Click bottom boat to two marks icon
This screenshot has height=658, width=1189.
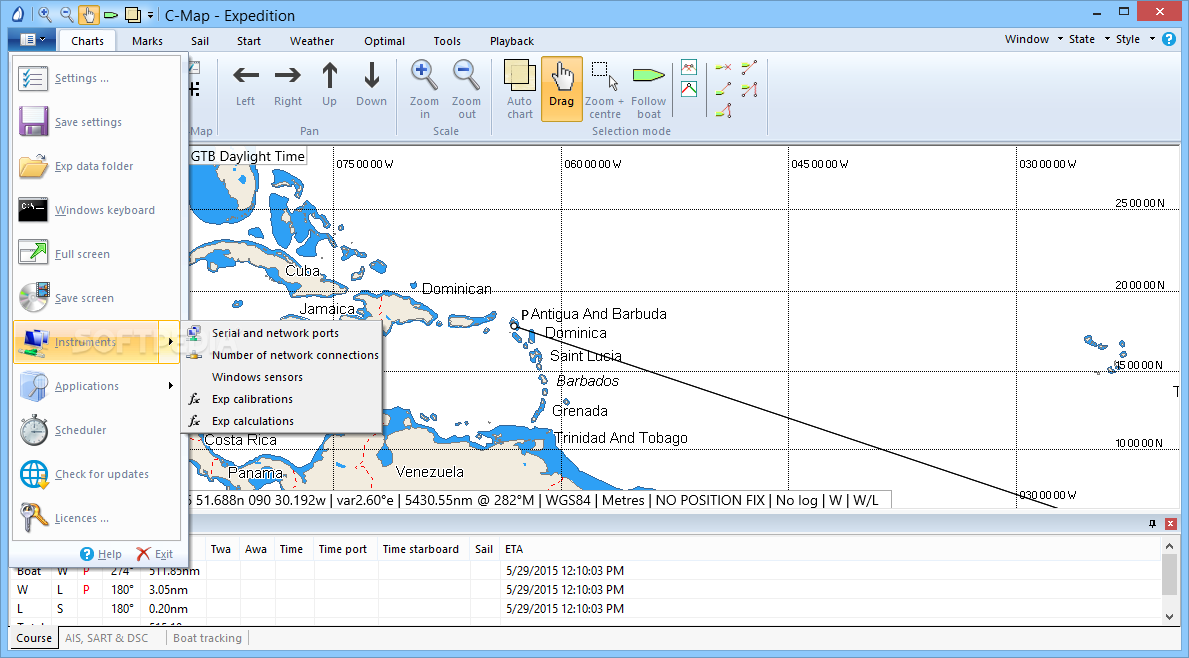coord(723,111)
